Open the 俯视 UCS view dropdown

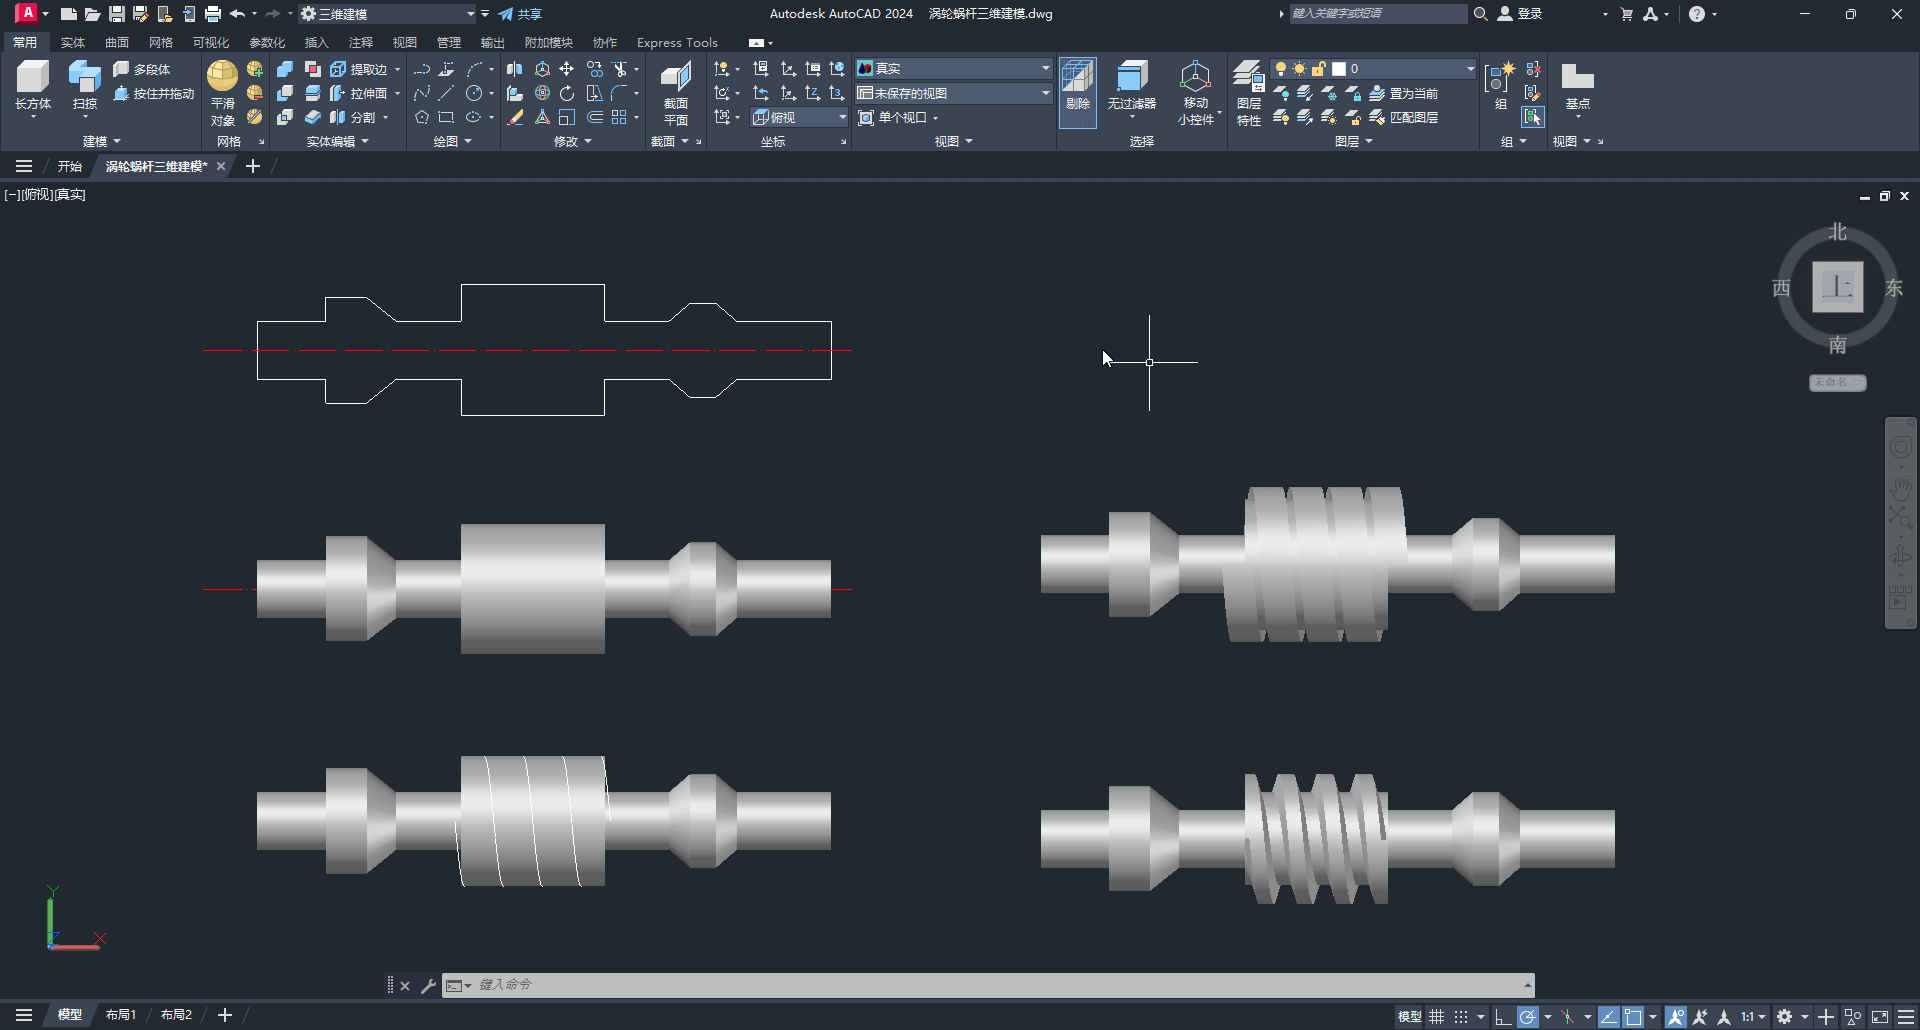click(x=800, y=117)
